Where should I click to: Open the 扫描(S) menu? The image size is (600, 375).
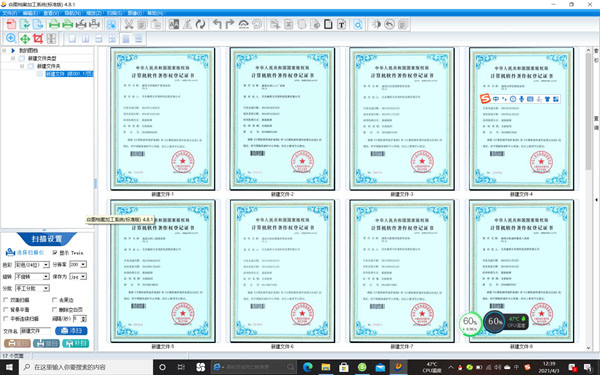tap(114, 13)
